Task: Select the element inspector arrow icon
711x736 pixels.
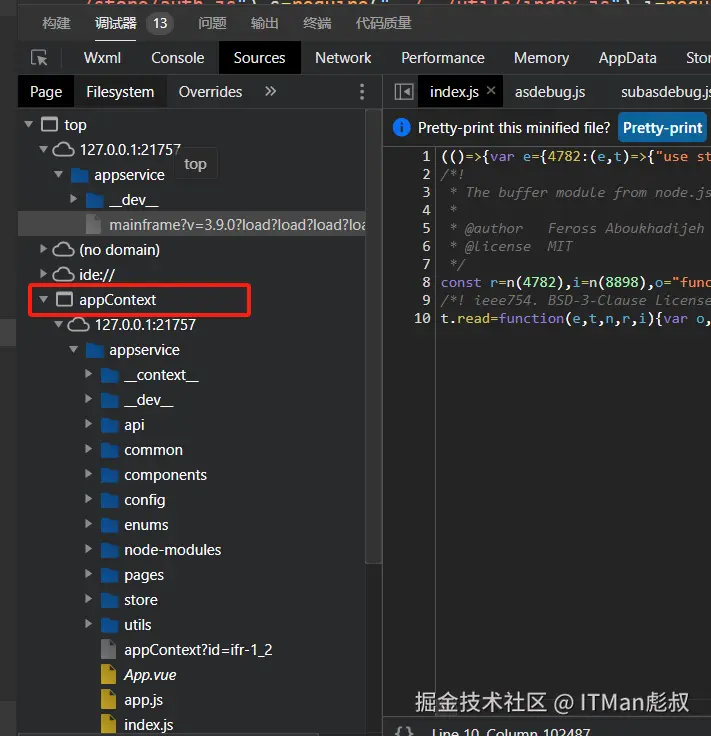Action: tap(39, 58)
